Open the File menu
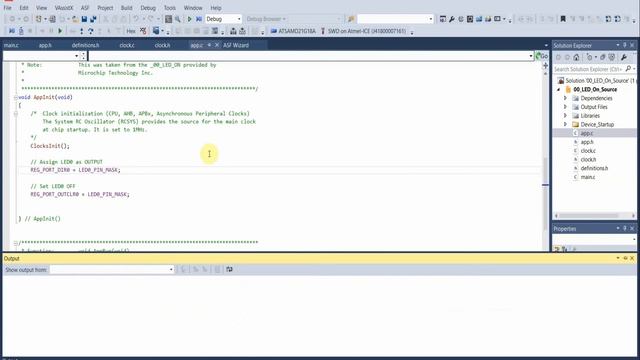 pos(7,8)
